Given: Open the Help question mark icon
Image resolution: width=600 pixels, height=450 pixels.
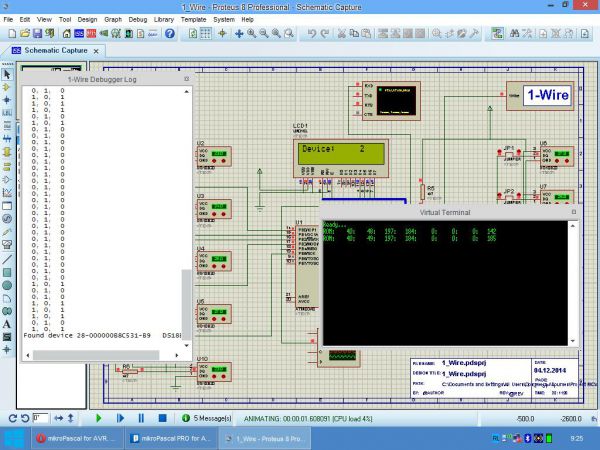Looking at the screenshot, I should (x=170, y=34).
